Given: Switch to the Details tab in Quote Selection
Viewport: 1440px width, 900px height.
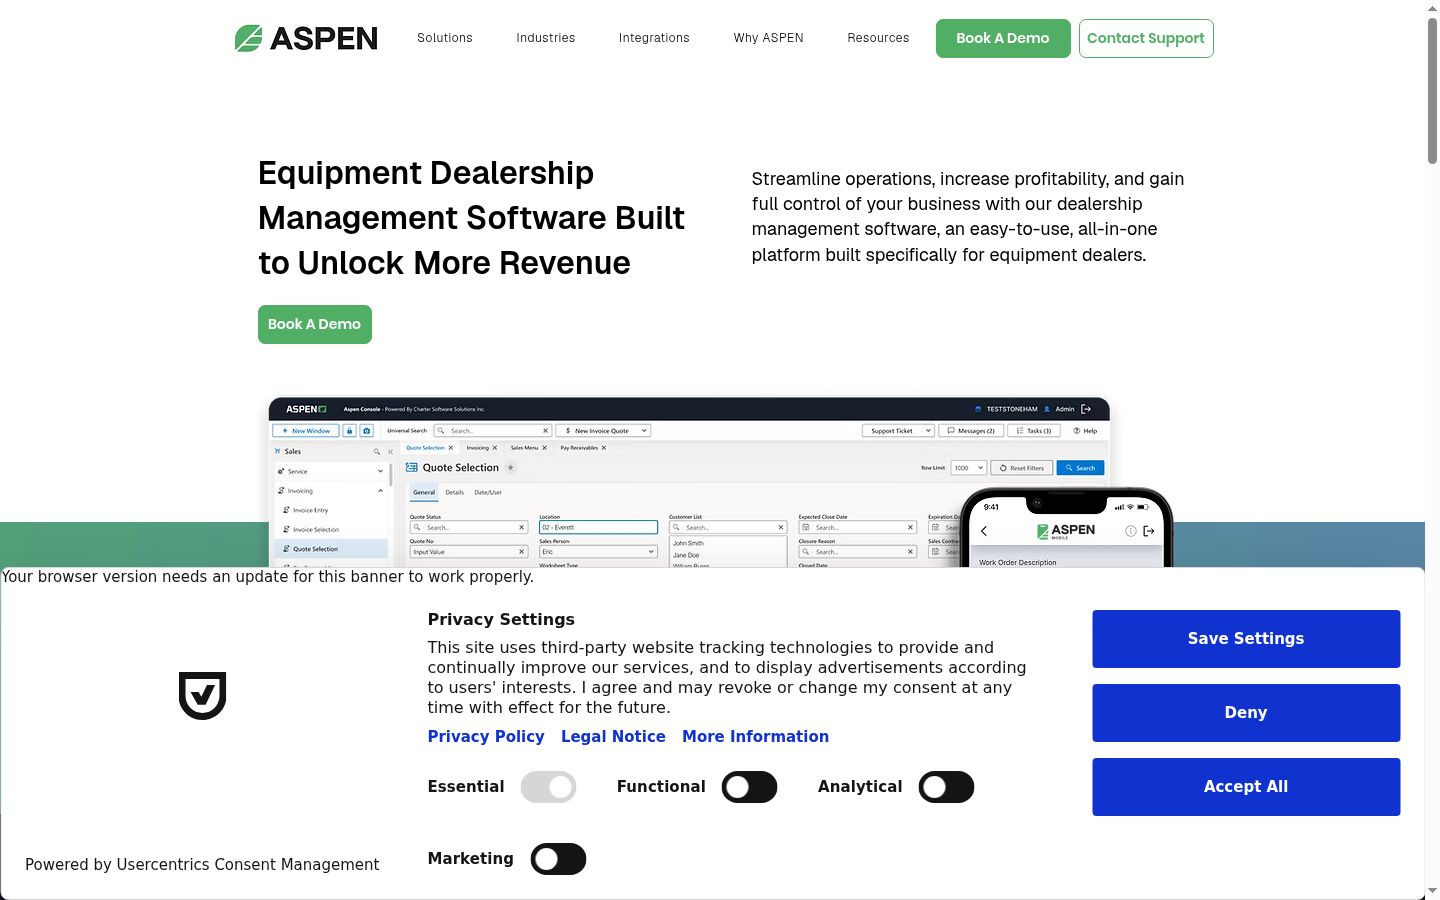Looking at the screenshot, I should [455, 492].
